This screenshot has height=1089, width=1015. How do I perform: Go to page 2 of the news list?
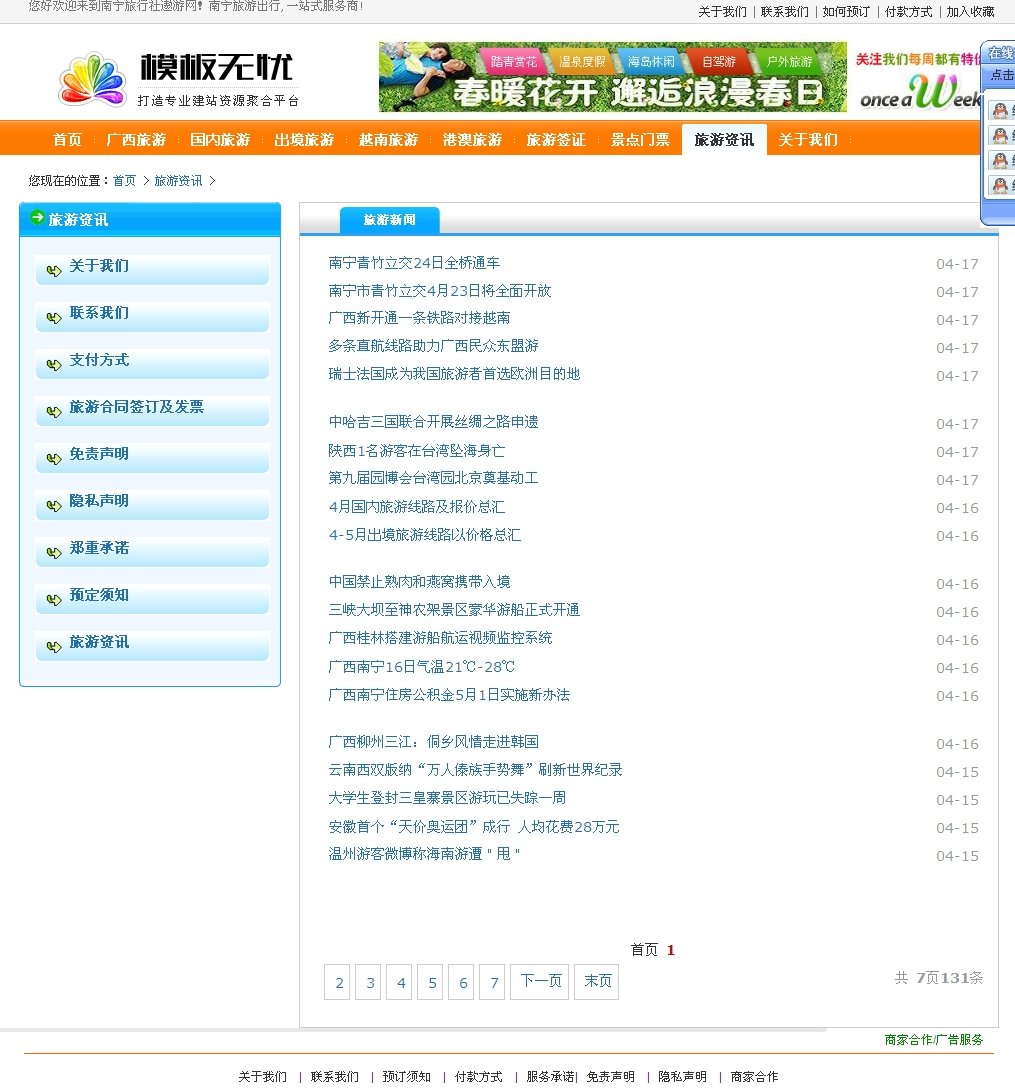point(339,983)
